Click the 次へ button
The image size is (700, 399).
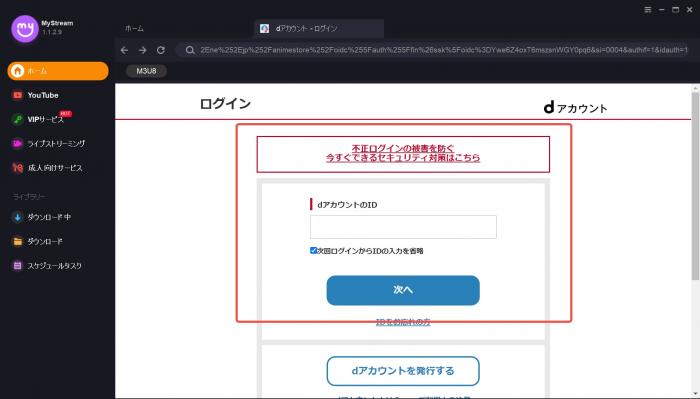[x=403, y=291]
